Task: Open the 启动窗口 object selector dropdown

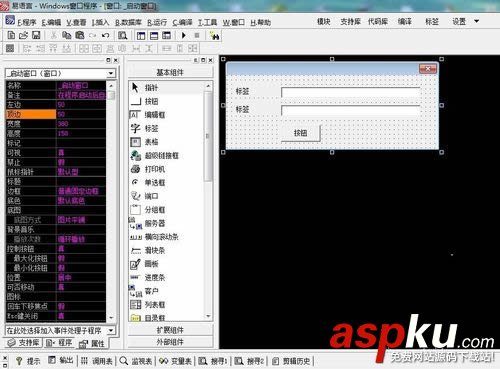Action: click(x=111, y=73)
